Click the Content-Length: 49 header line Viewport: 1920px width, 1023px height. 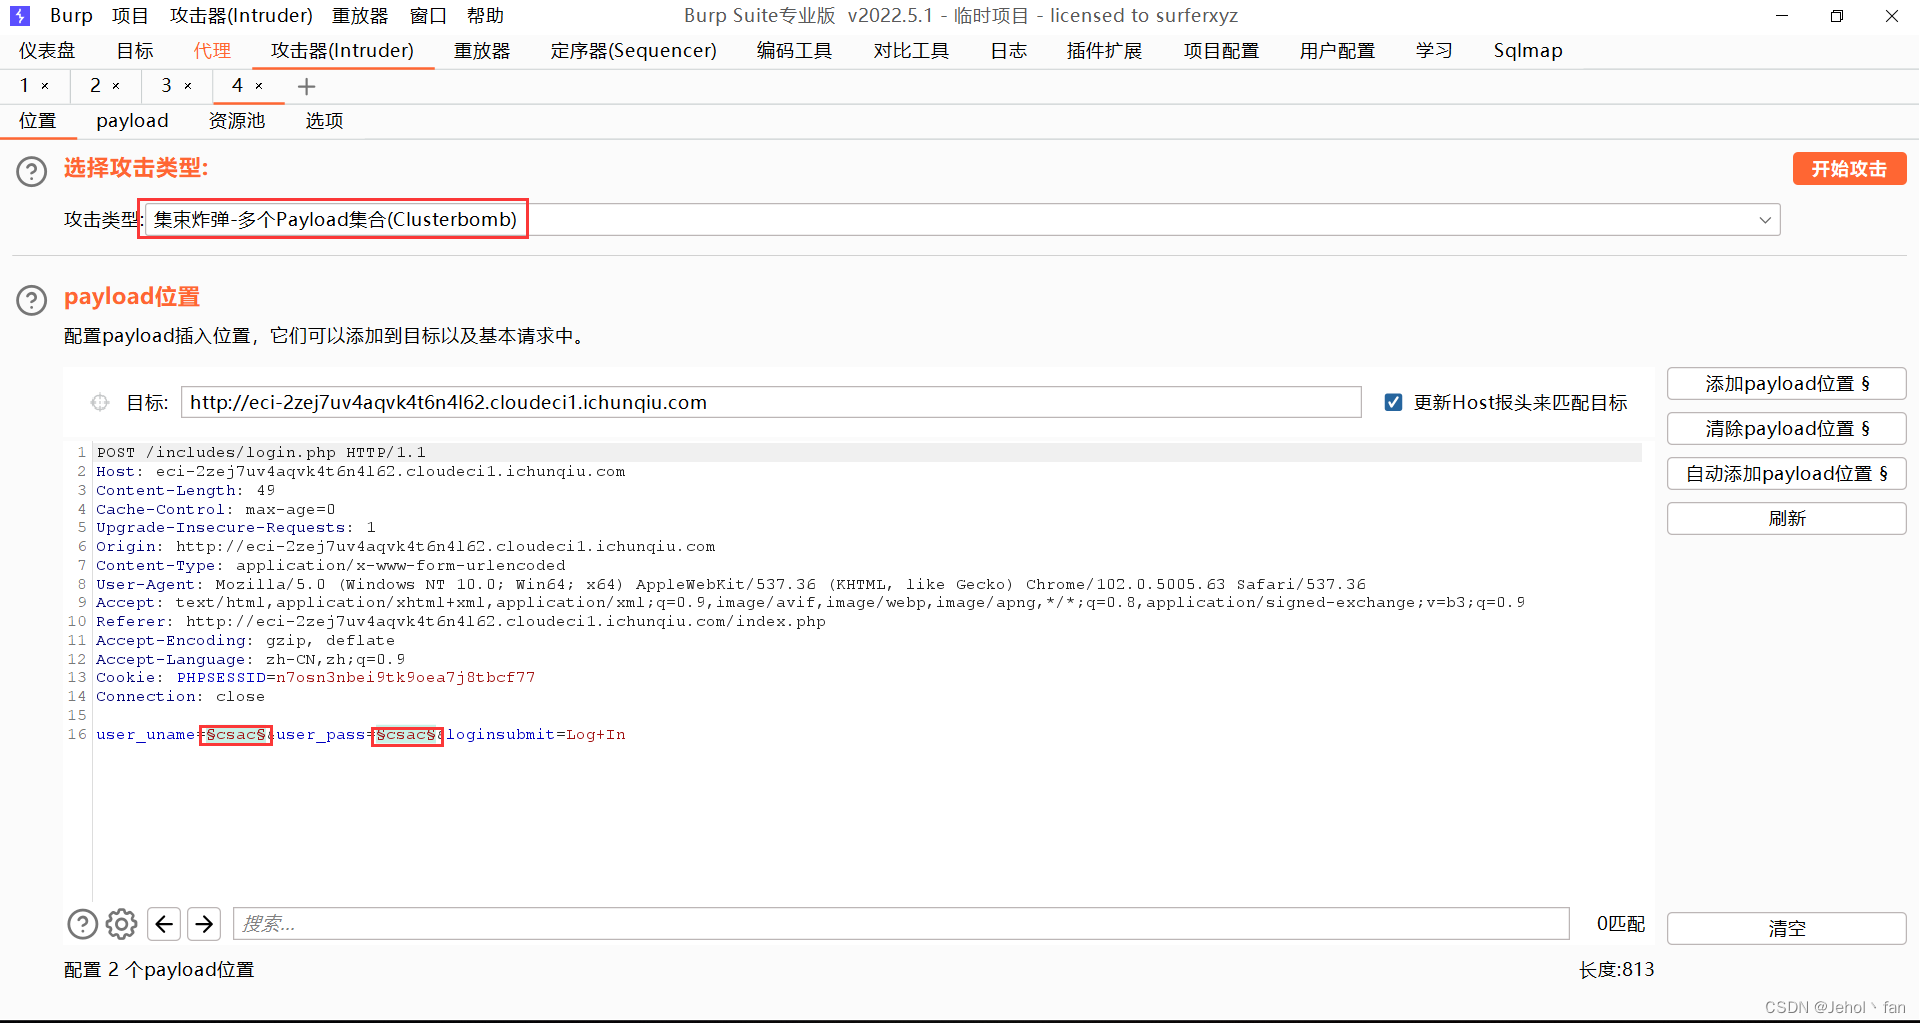click(x=185, y=491)
